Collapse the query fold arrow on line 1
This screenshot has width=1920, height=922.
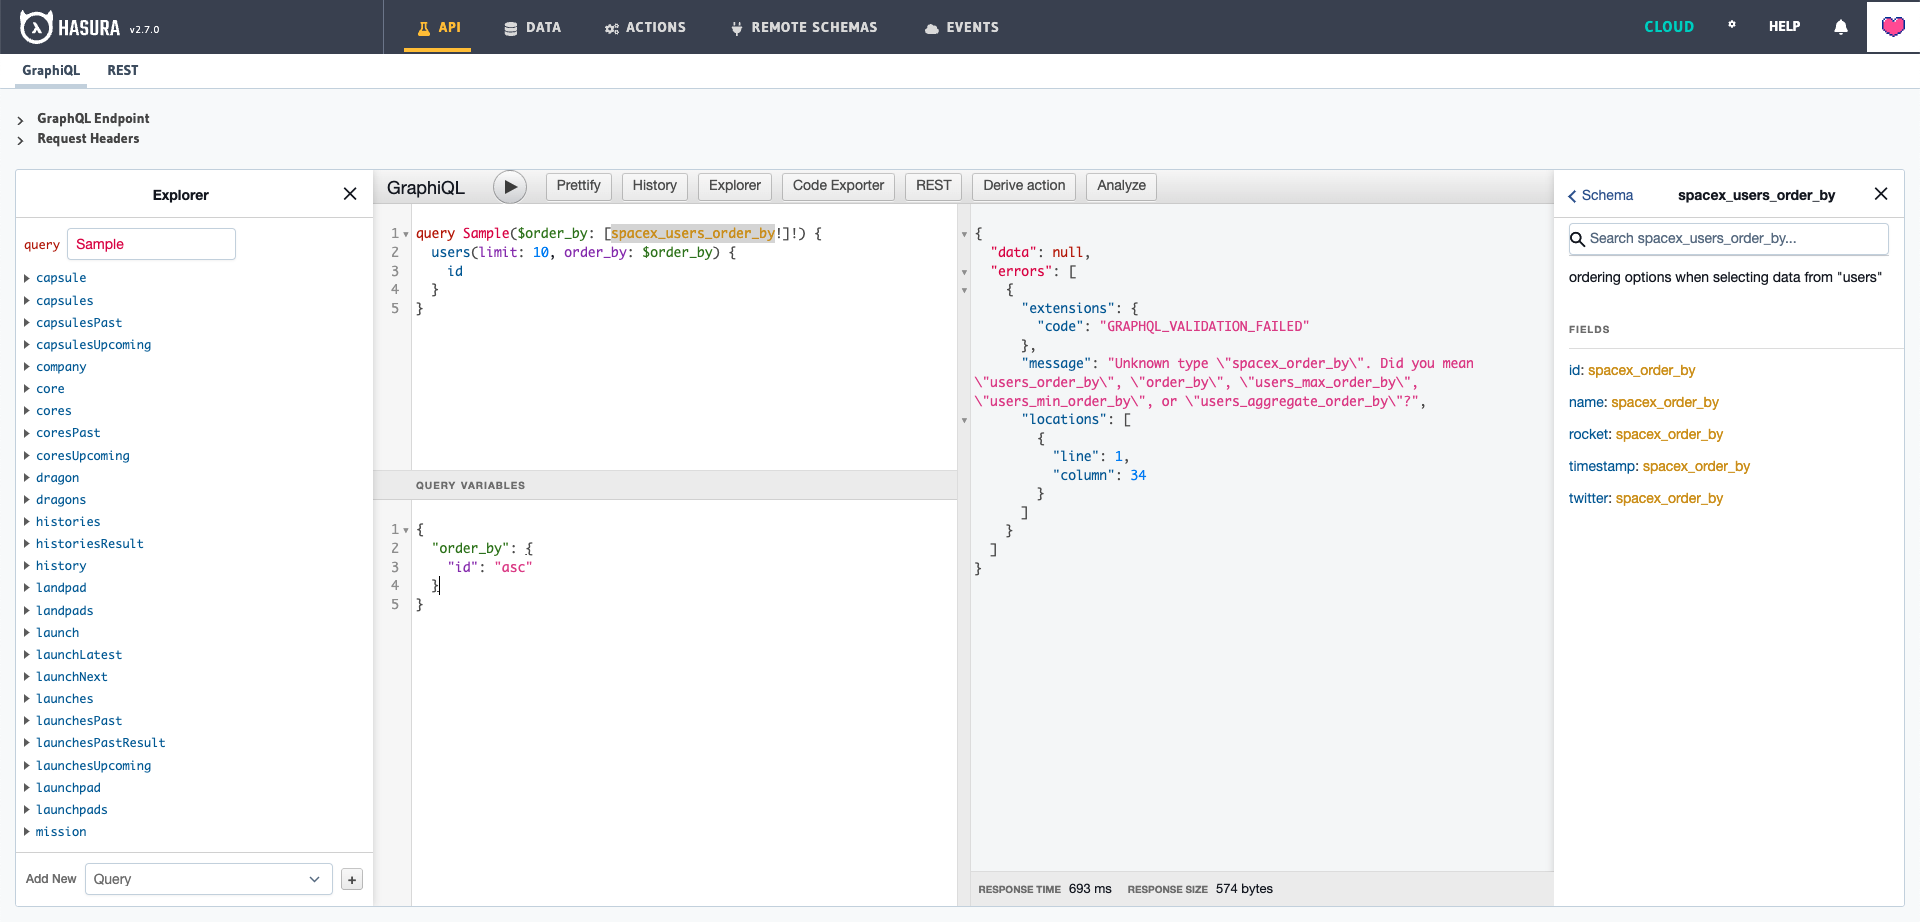pyautogui.click(x=406, y=234)
